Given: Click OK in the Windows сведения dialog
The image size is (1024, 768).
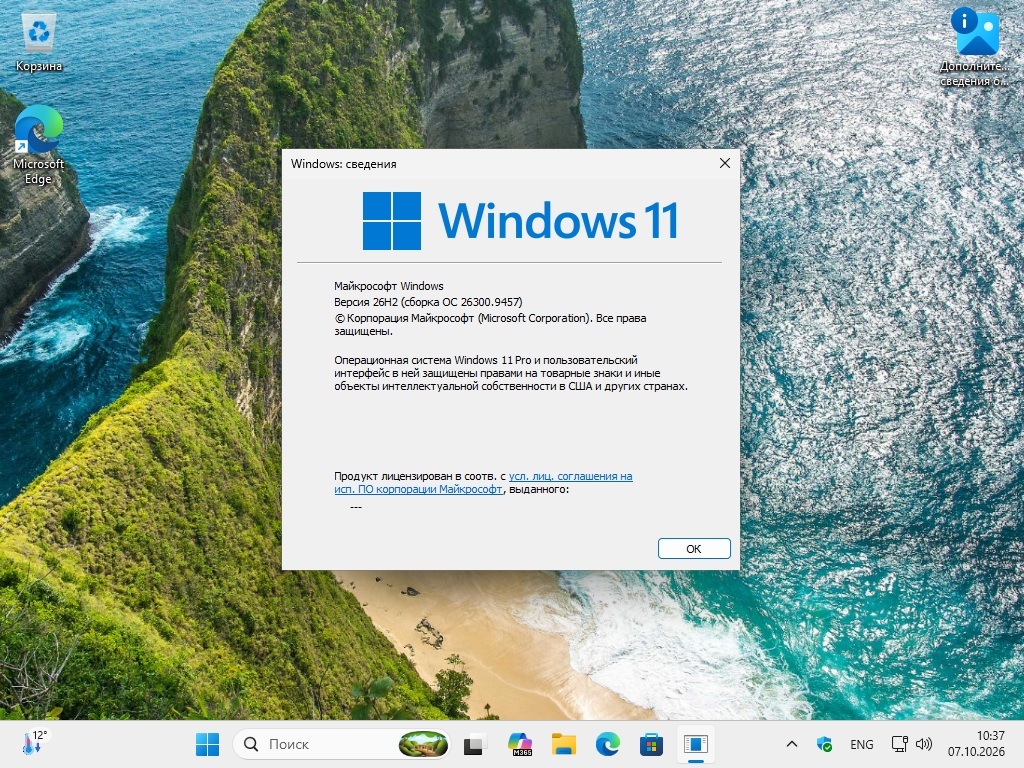Looking at the screenshot, I should pyautogui.click(x=694, y=549).
